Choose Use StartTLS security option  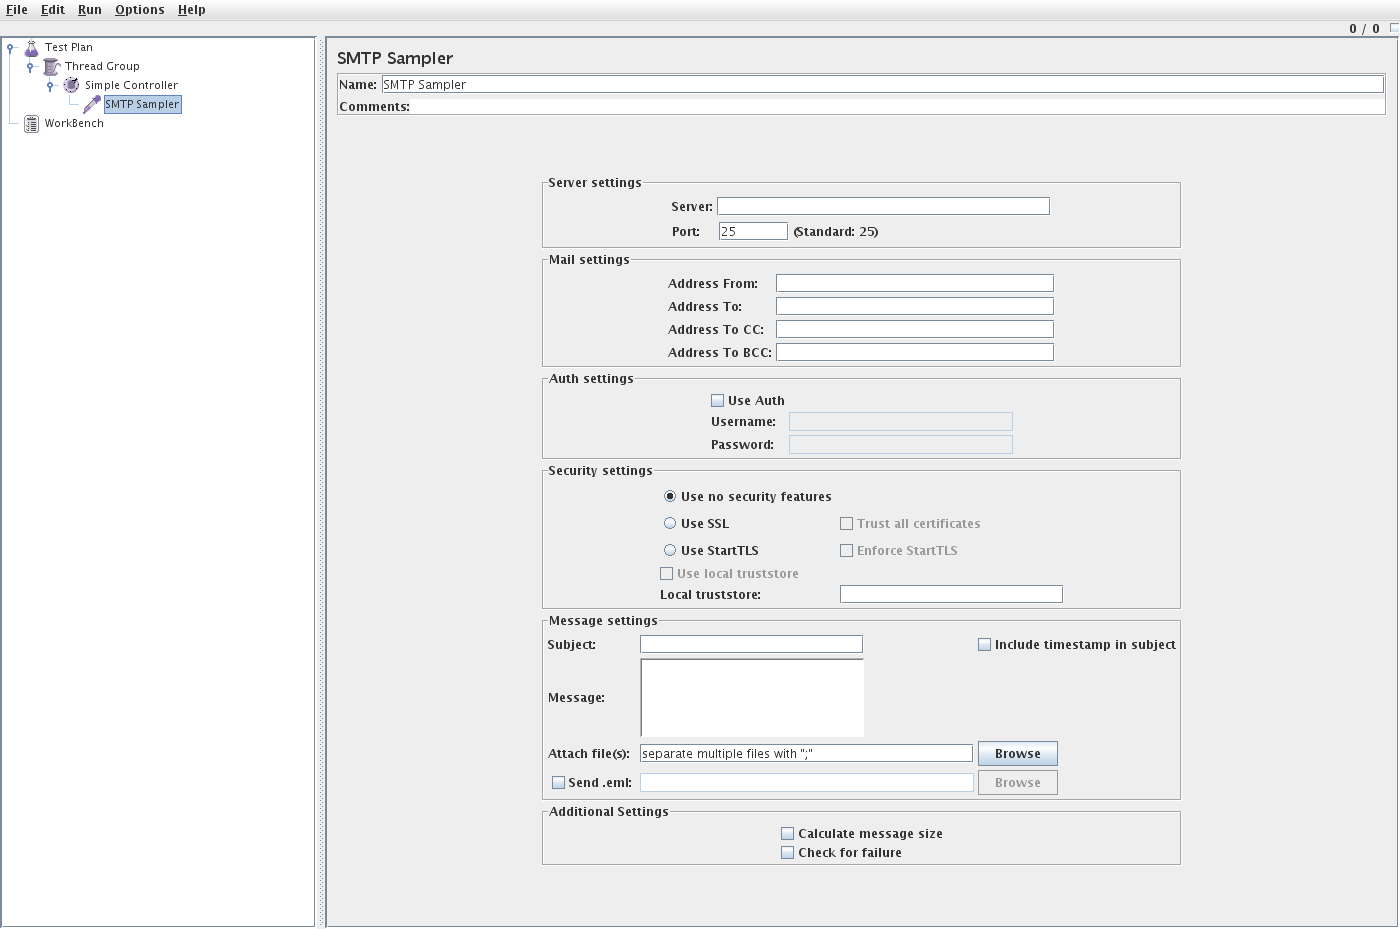click(x=669, y=550)
